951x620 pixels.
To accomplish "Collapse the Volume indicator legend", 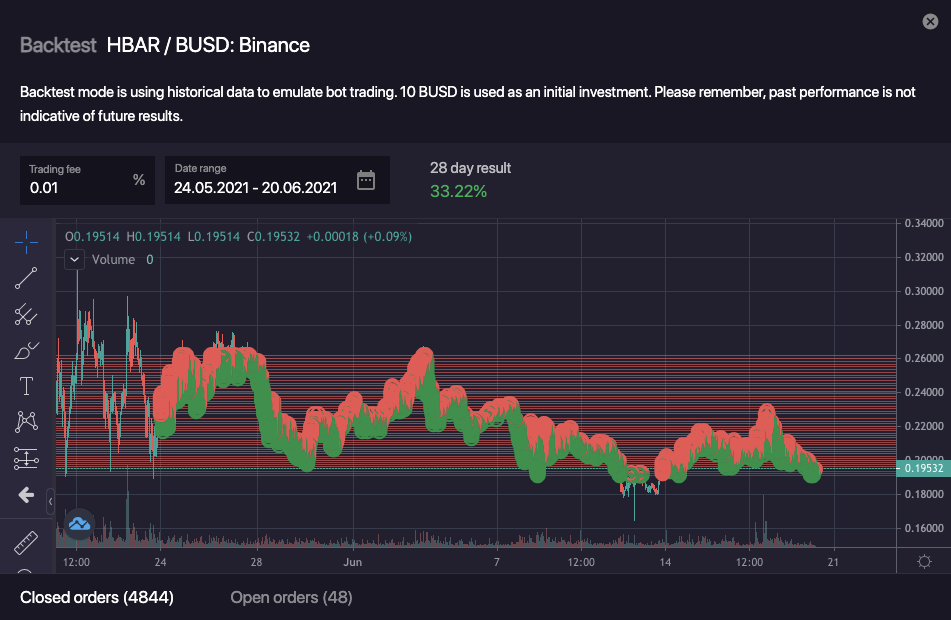I will point(74,259).
